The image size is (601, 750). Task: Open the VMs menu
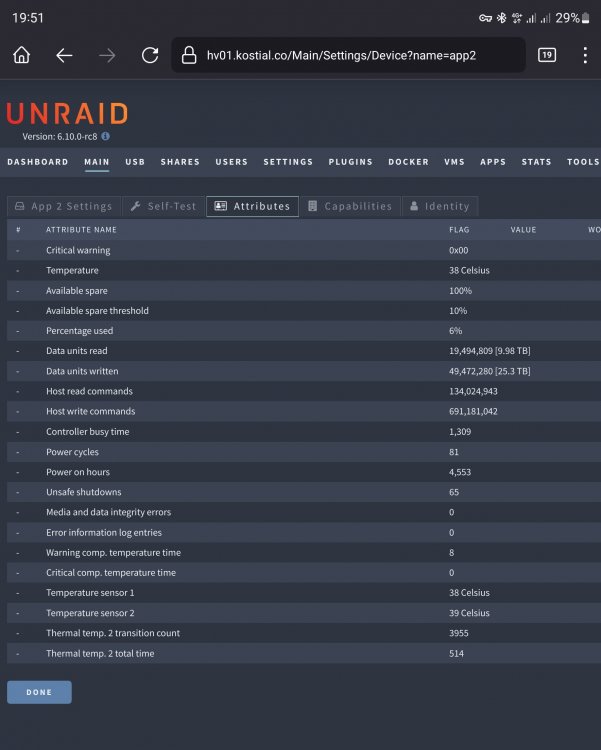point(455,162)
